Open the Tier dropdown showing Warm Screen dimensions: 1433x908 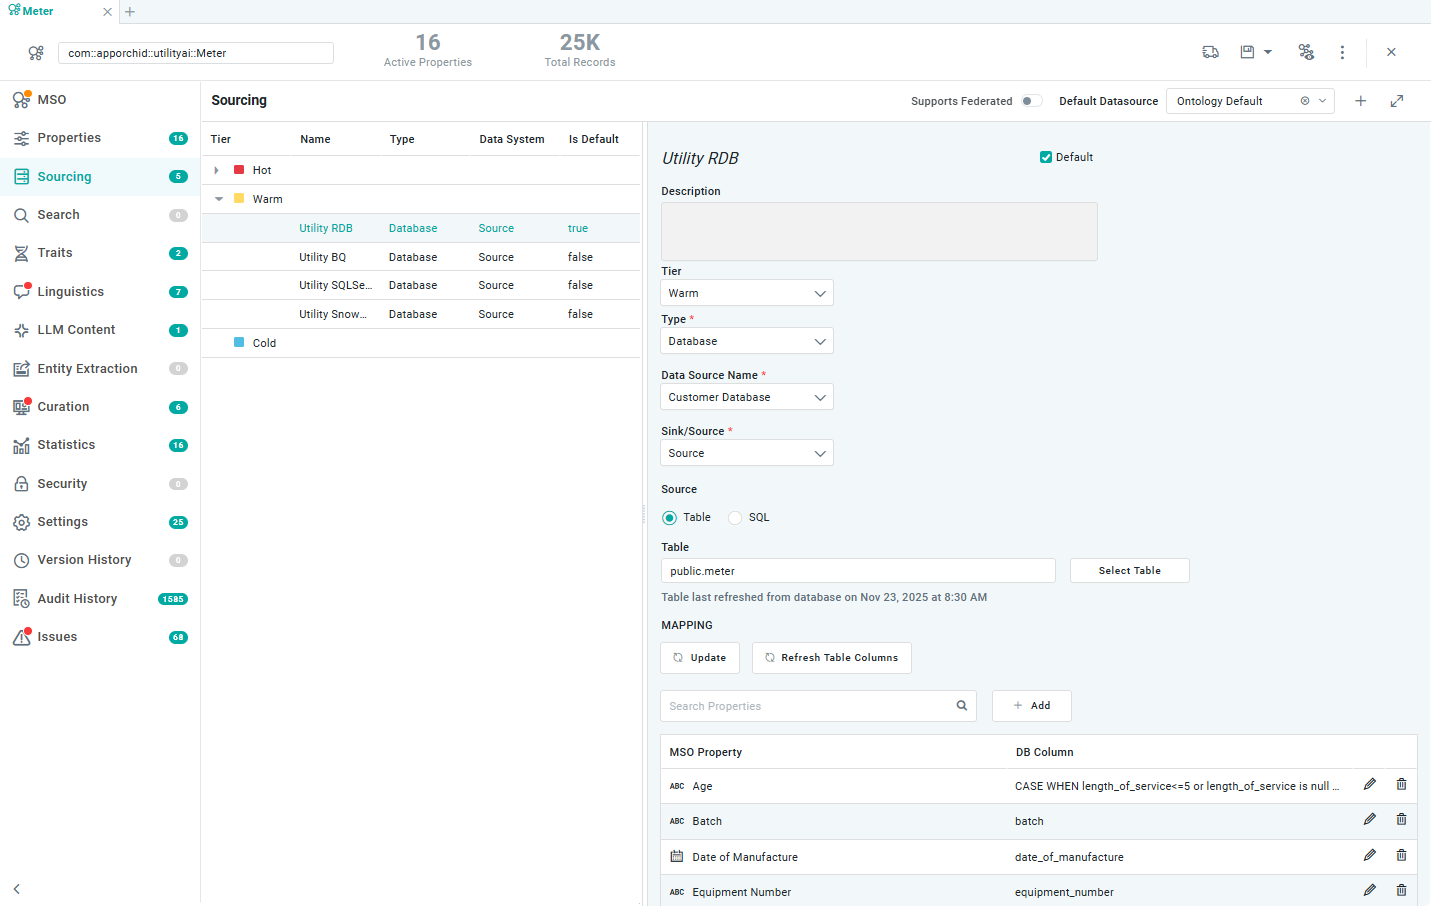746,293
